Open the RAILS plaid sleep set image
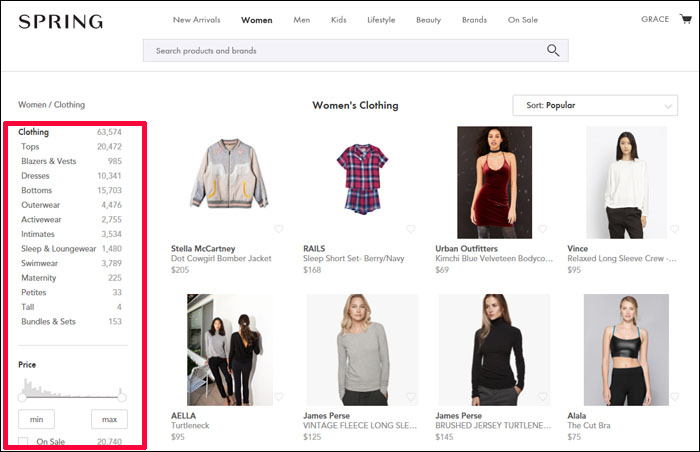Viewport: 700px width, 452px height. click(362, 178)
